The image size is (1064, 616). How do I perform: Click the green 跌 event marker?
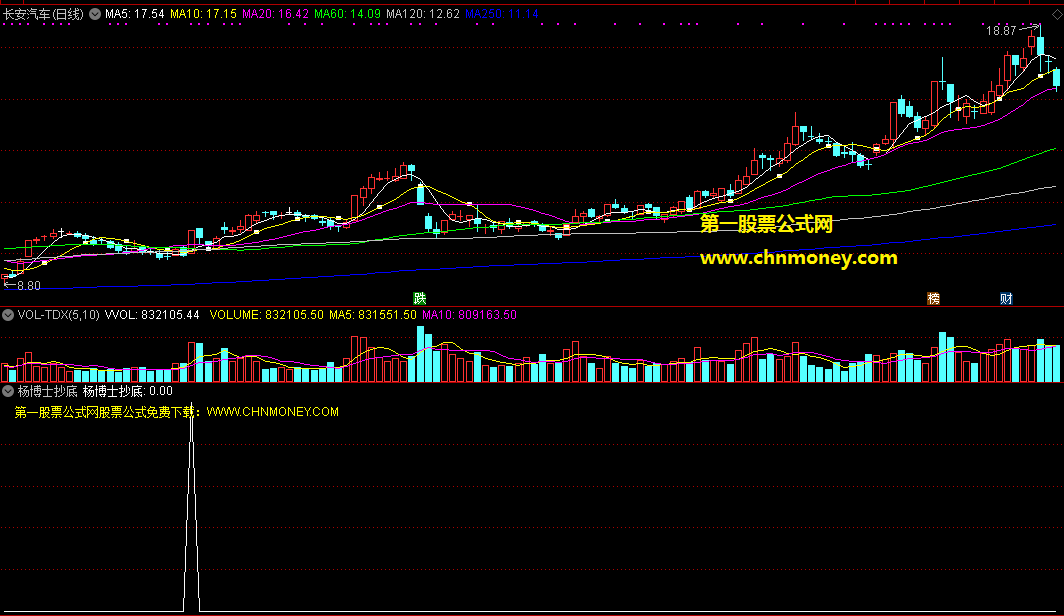pyautogui.click(x=419, y=299)
